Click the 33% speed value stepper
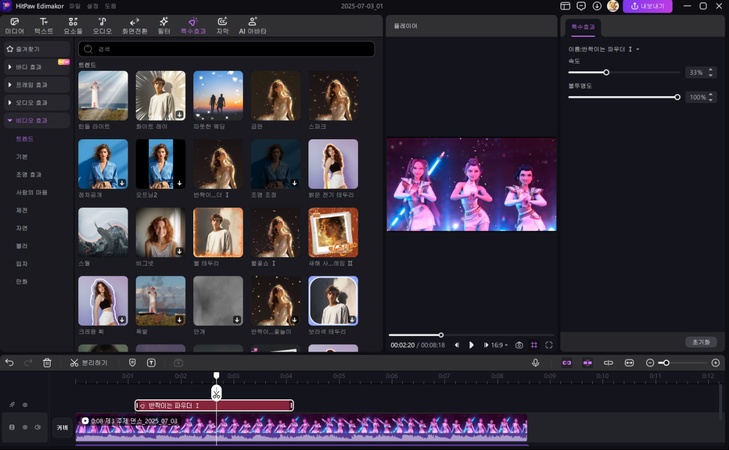The width and height of the screenshot is (729, 450). [x=710, y=73]
